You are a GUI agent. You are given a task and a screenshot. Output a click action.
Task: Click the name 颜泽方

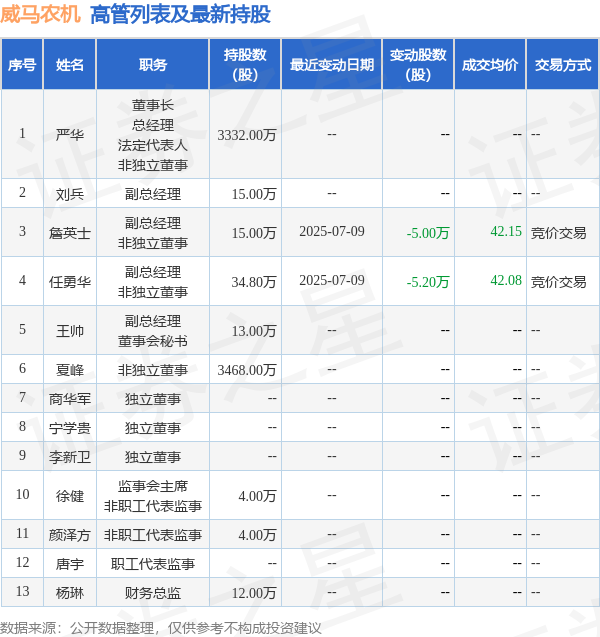[x=70, y=535]
